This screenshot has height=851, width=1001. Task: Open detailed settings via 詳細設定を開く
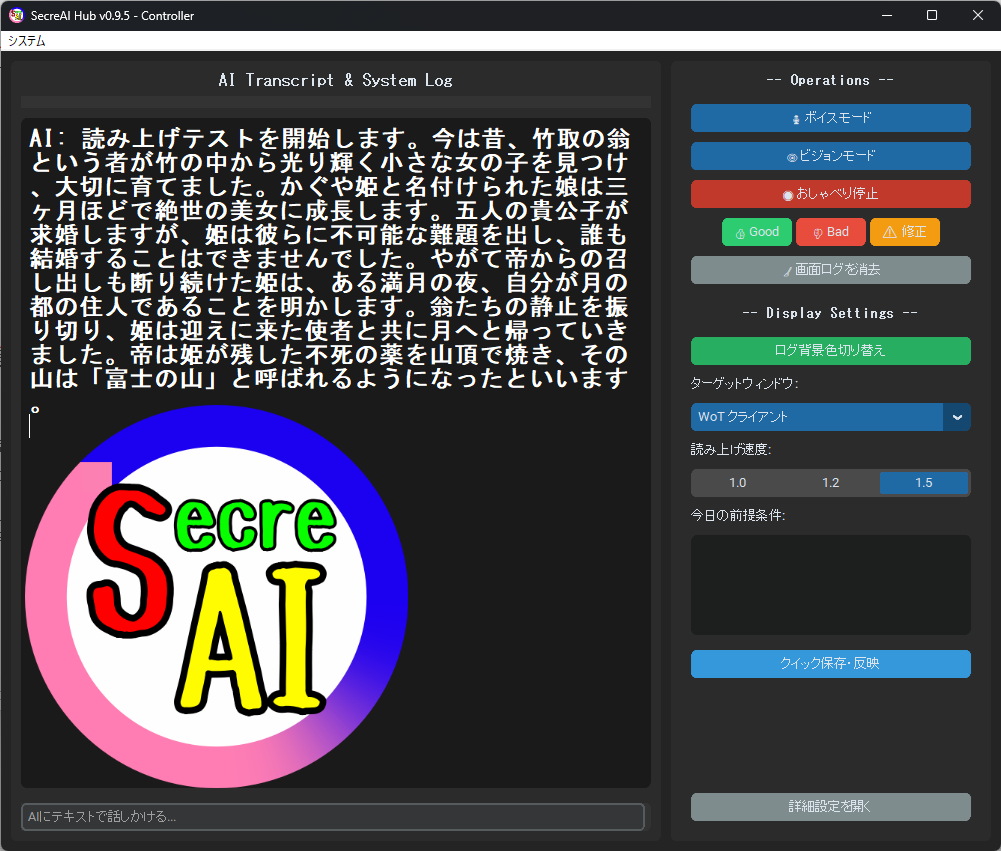tap(831, 807)
